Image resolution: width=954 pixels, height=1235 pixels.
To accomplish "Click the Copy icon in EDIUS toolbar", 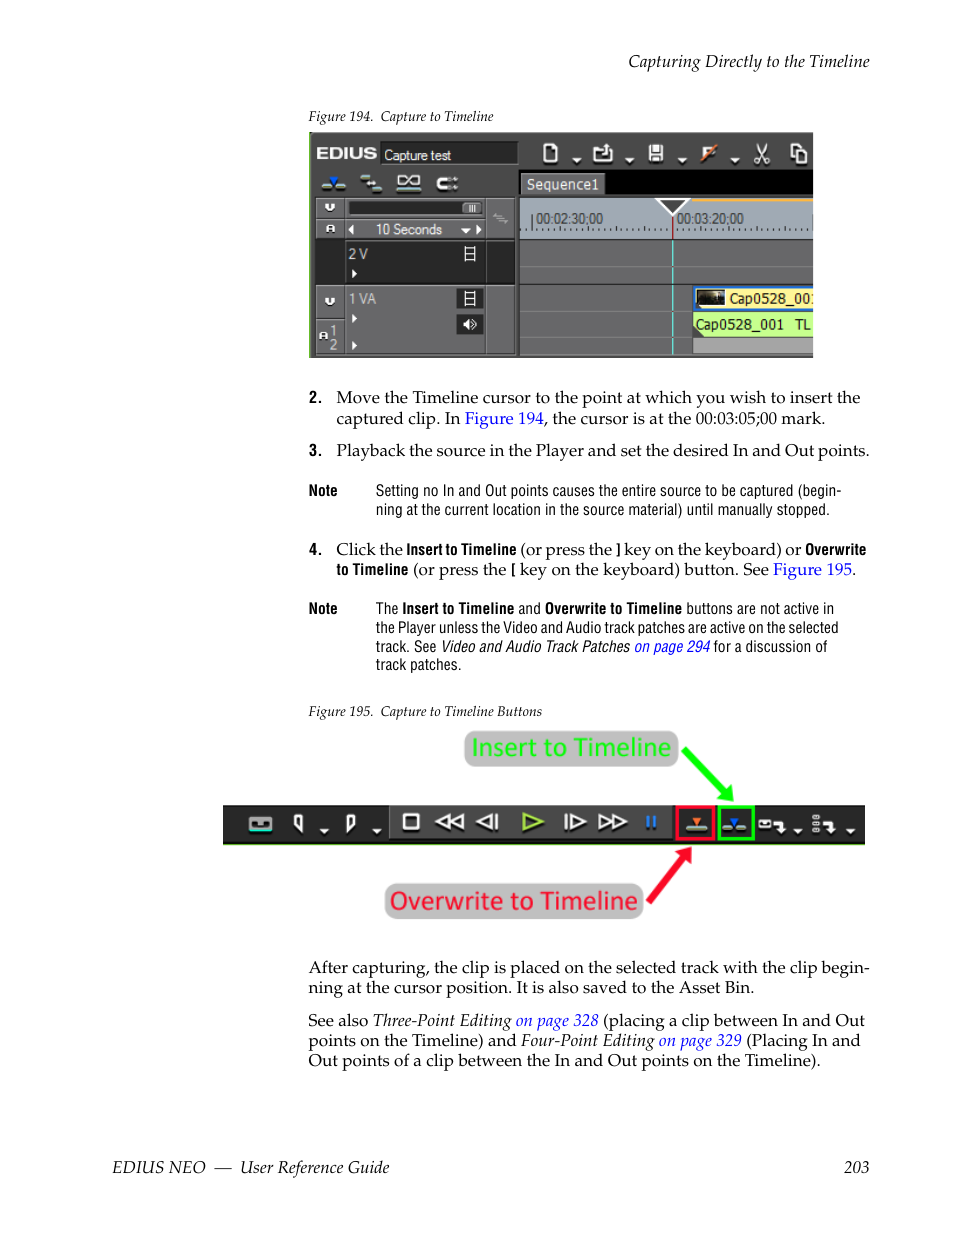I will (798, 153).
